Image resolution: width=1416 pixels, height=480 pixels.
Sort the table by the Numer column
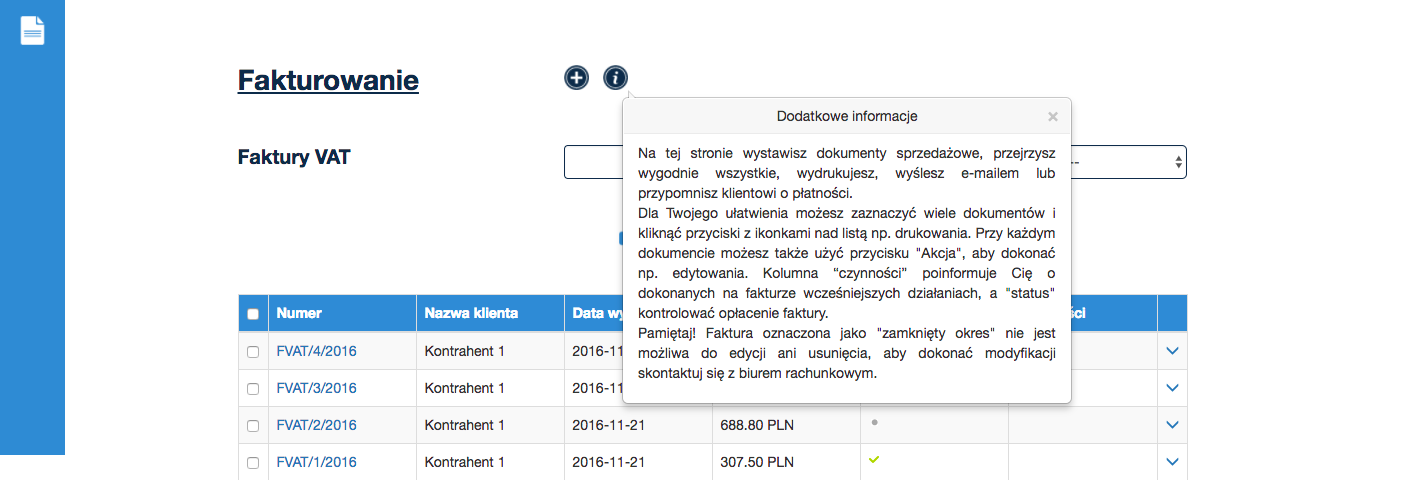299,313
